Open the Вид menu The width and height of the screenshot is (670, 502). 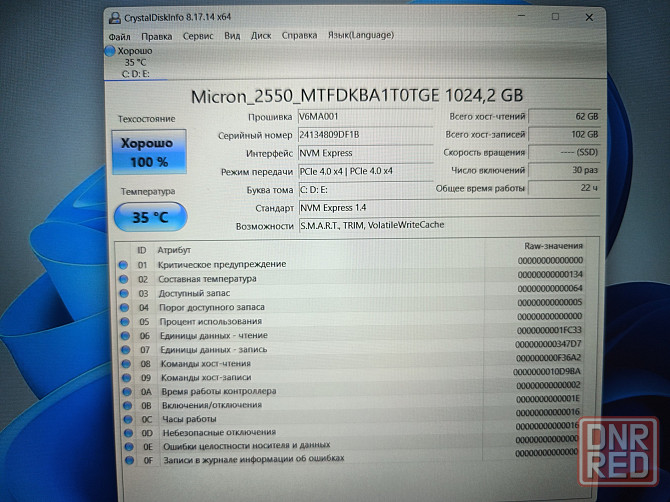(232, 35)
